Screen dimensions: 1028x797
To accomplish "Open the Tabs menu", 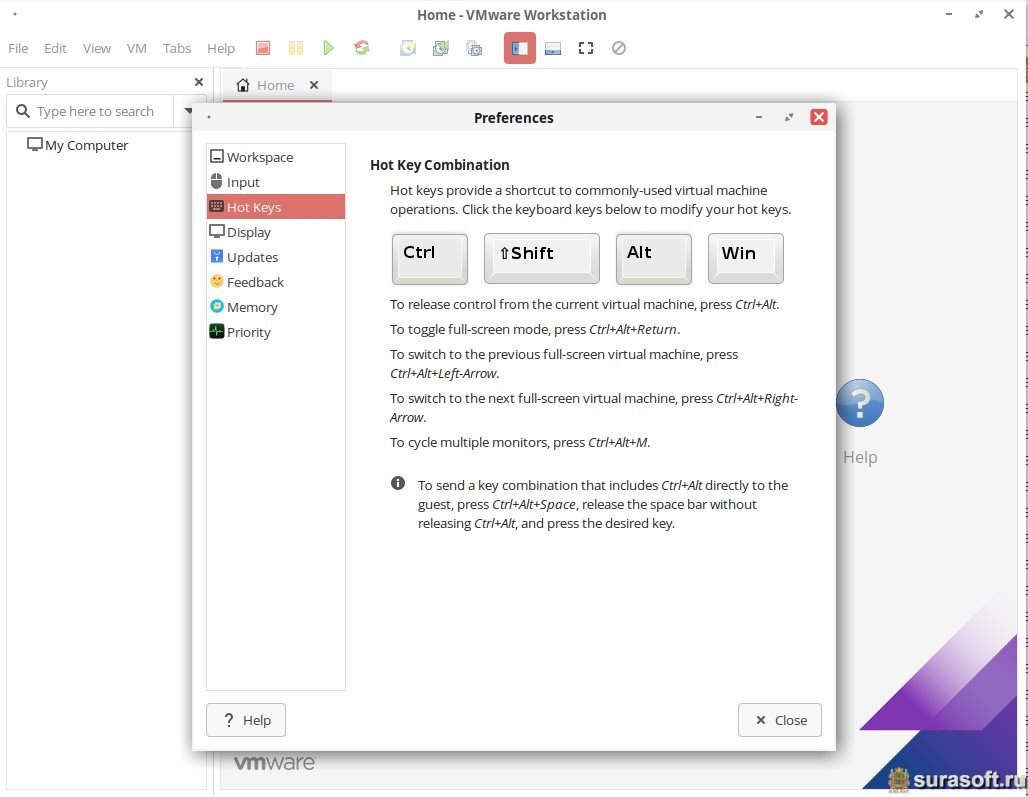I will click(x=176, y=48).
